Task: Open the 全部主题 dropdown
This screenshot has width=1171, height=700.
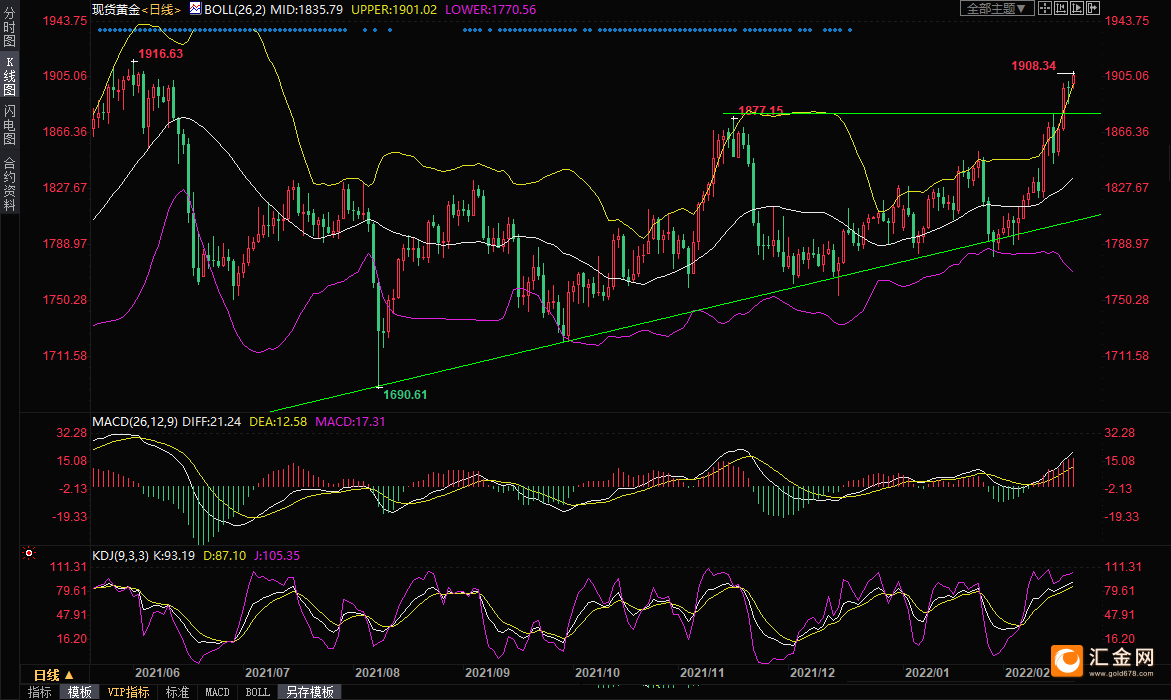Action: click(x=996, y=8)
